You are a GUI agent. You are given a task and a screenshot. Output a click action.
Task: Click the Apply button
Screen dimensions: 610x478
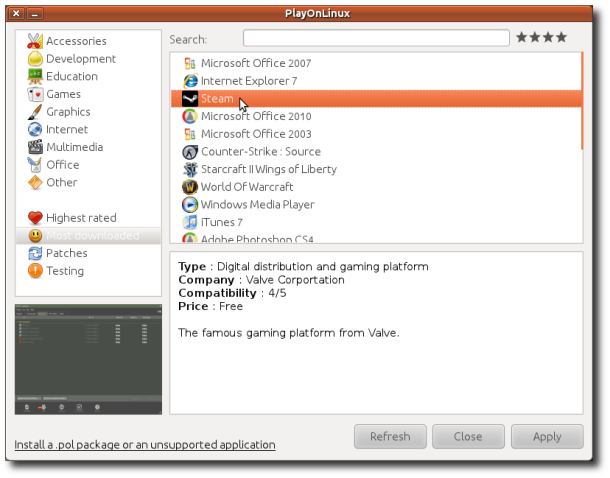(x=547, y=436)
